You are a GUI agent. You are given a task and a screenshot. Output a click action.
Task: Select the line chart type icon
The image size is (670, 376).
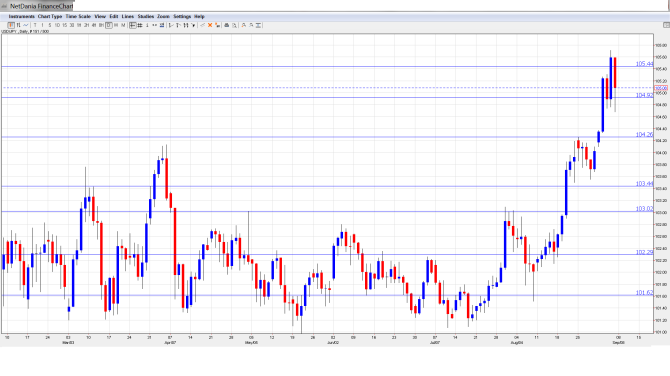(x=26, y=25)
